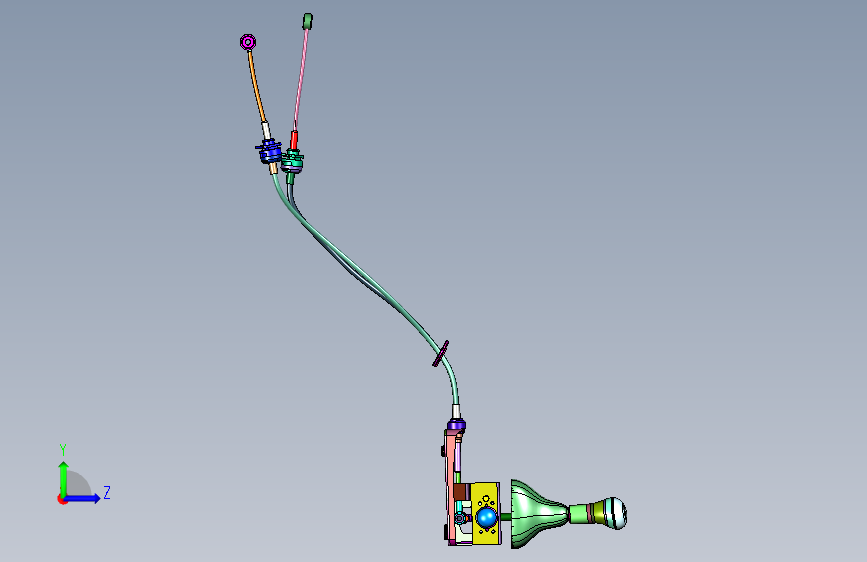Click the red sleeve on pink cable
The height and width of the screenshot is (562, 867).
(x=294, y=140)
